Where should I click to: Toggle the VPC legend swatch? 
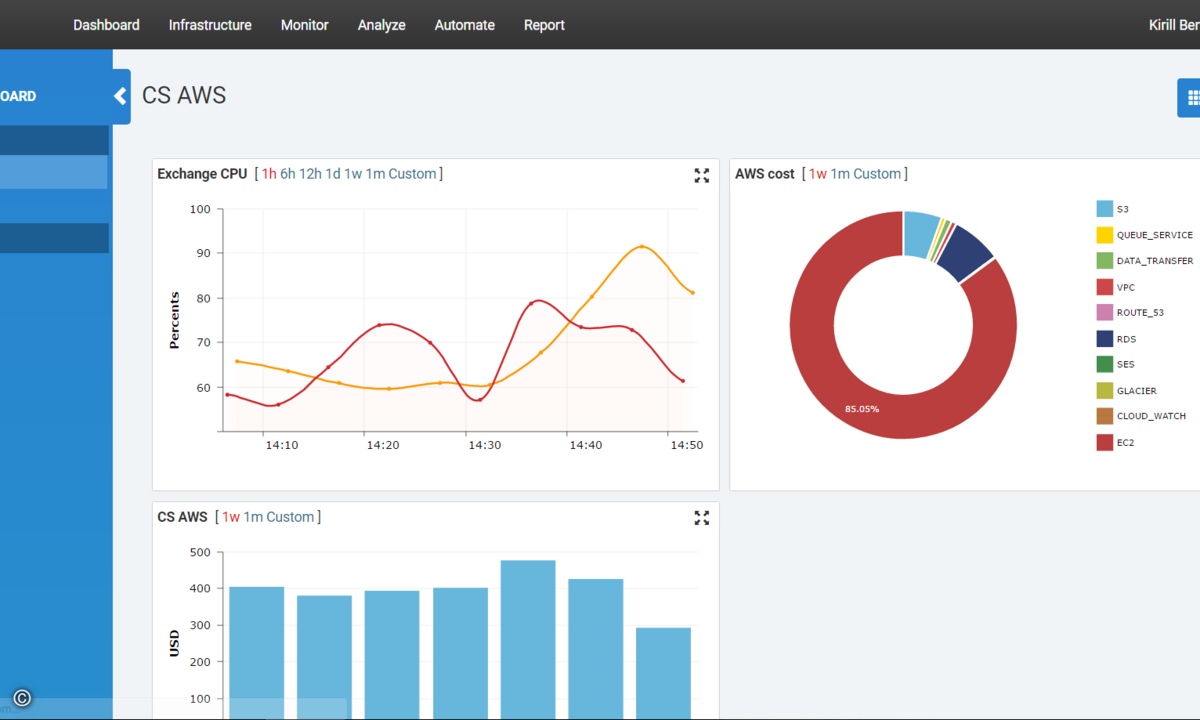coord(1105,287)
